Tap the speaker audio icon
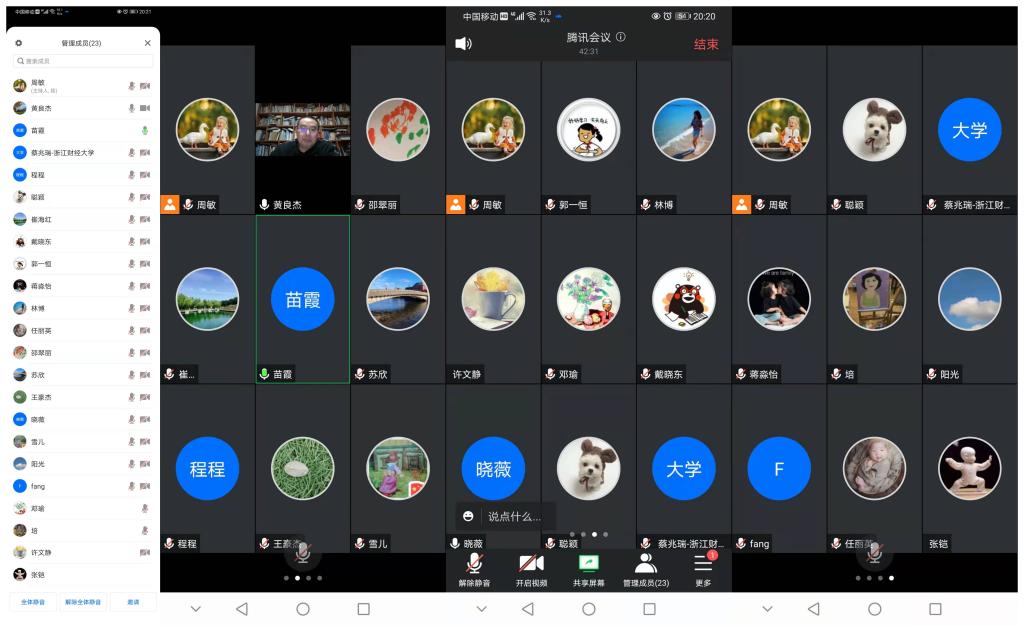The height and width of the screenshot is (632, 1024). (x=463, y=44)
